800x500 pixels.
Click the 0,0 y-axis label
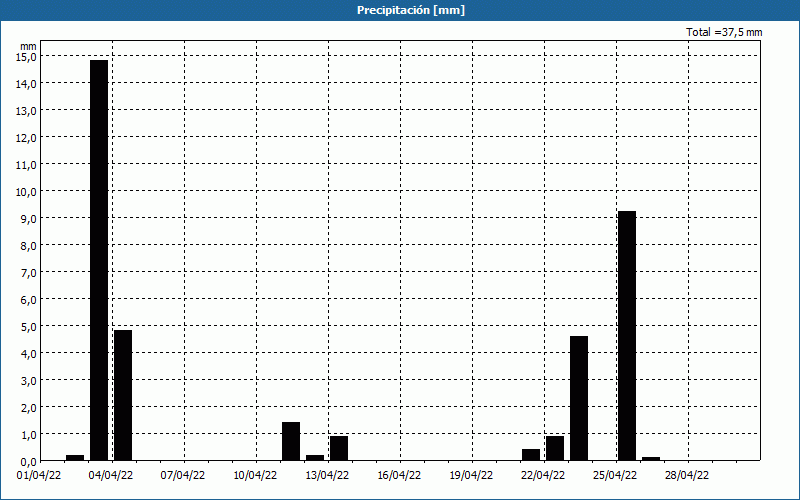tap(28, 462)
